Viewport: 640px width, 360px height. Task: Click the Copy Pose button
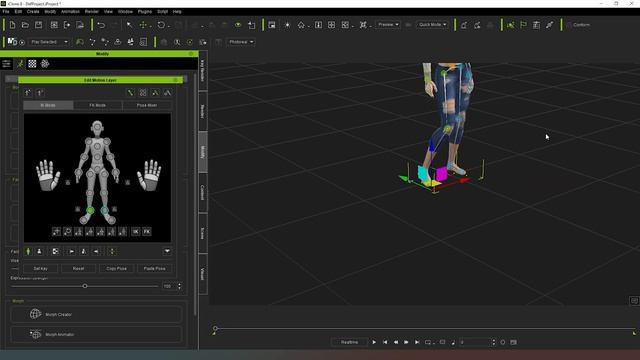click(116, 269)
